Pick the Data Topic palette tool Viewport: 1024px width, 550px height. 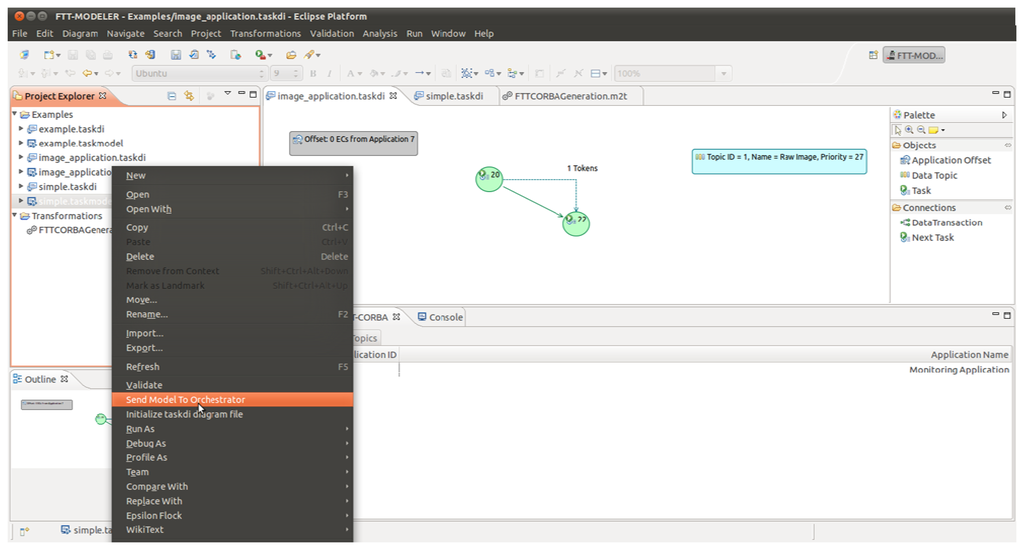pyautogui.click(x=934, y=175)
